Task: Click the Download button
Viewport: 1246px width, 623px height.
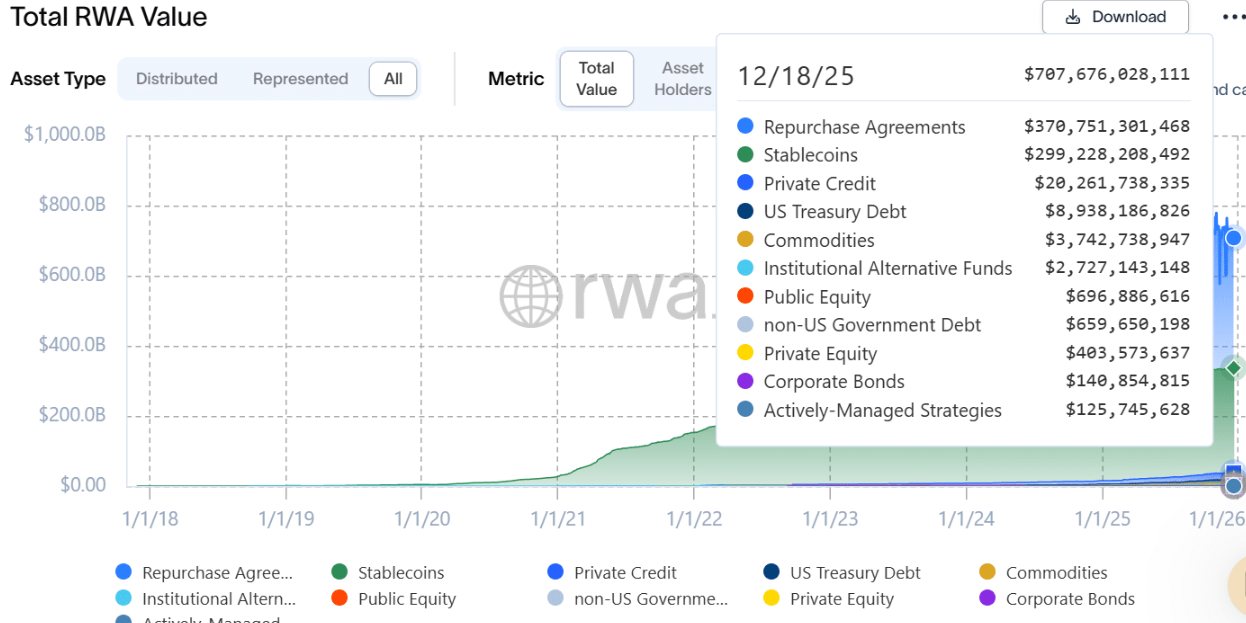Action: tap(1115, 17)
